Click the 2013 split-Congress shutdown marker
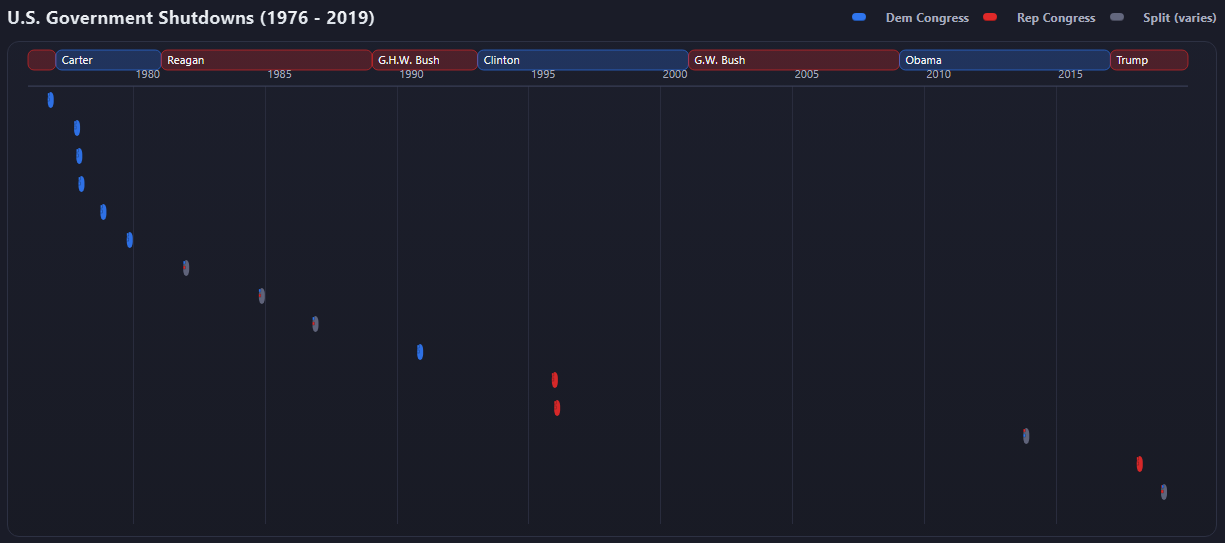 pyautogui.click(x=1026, y=436)
